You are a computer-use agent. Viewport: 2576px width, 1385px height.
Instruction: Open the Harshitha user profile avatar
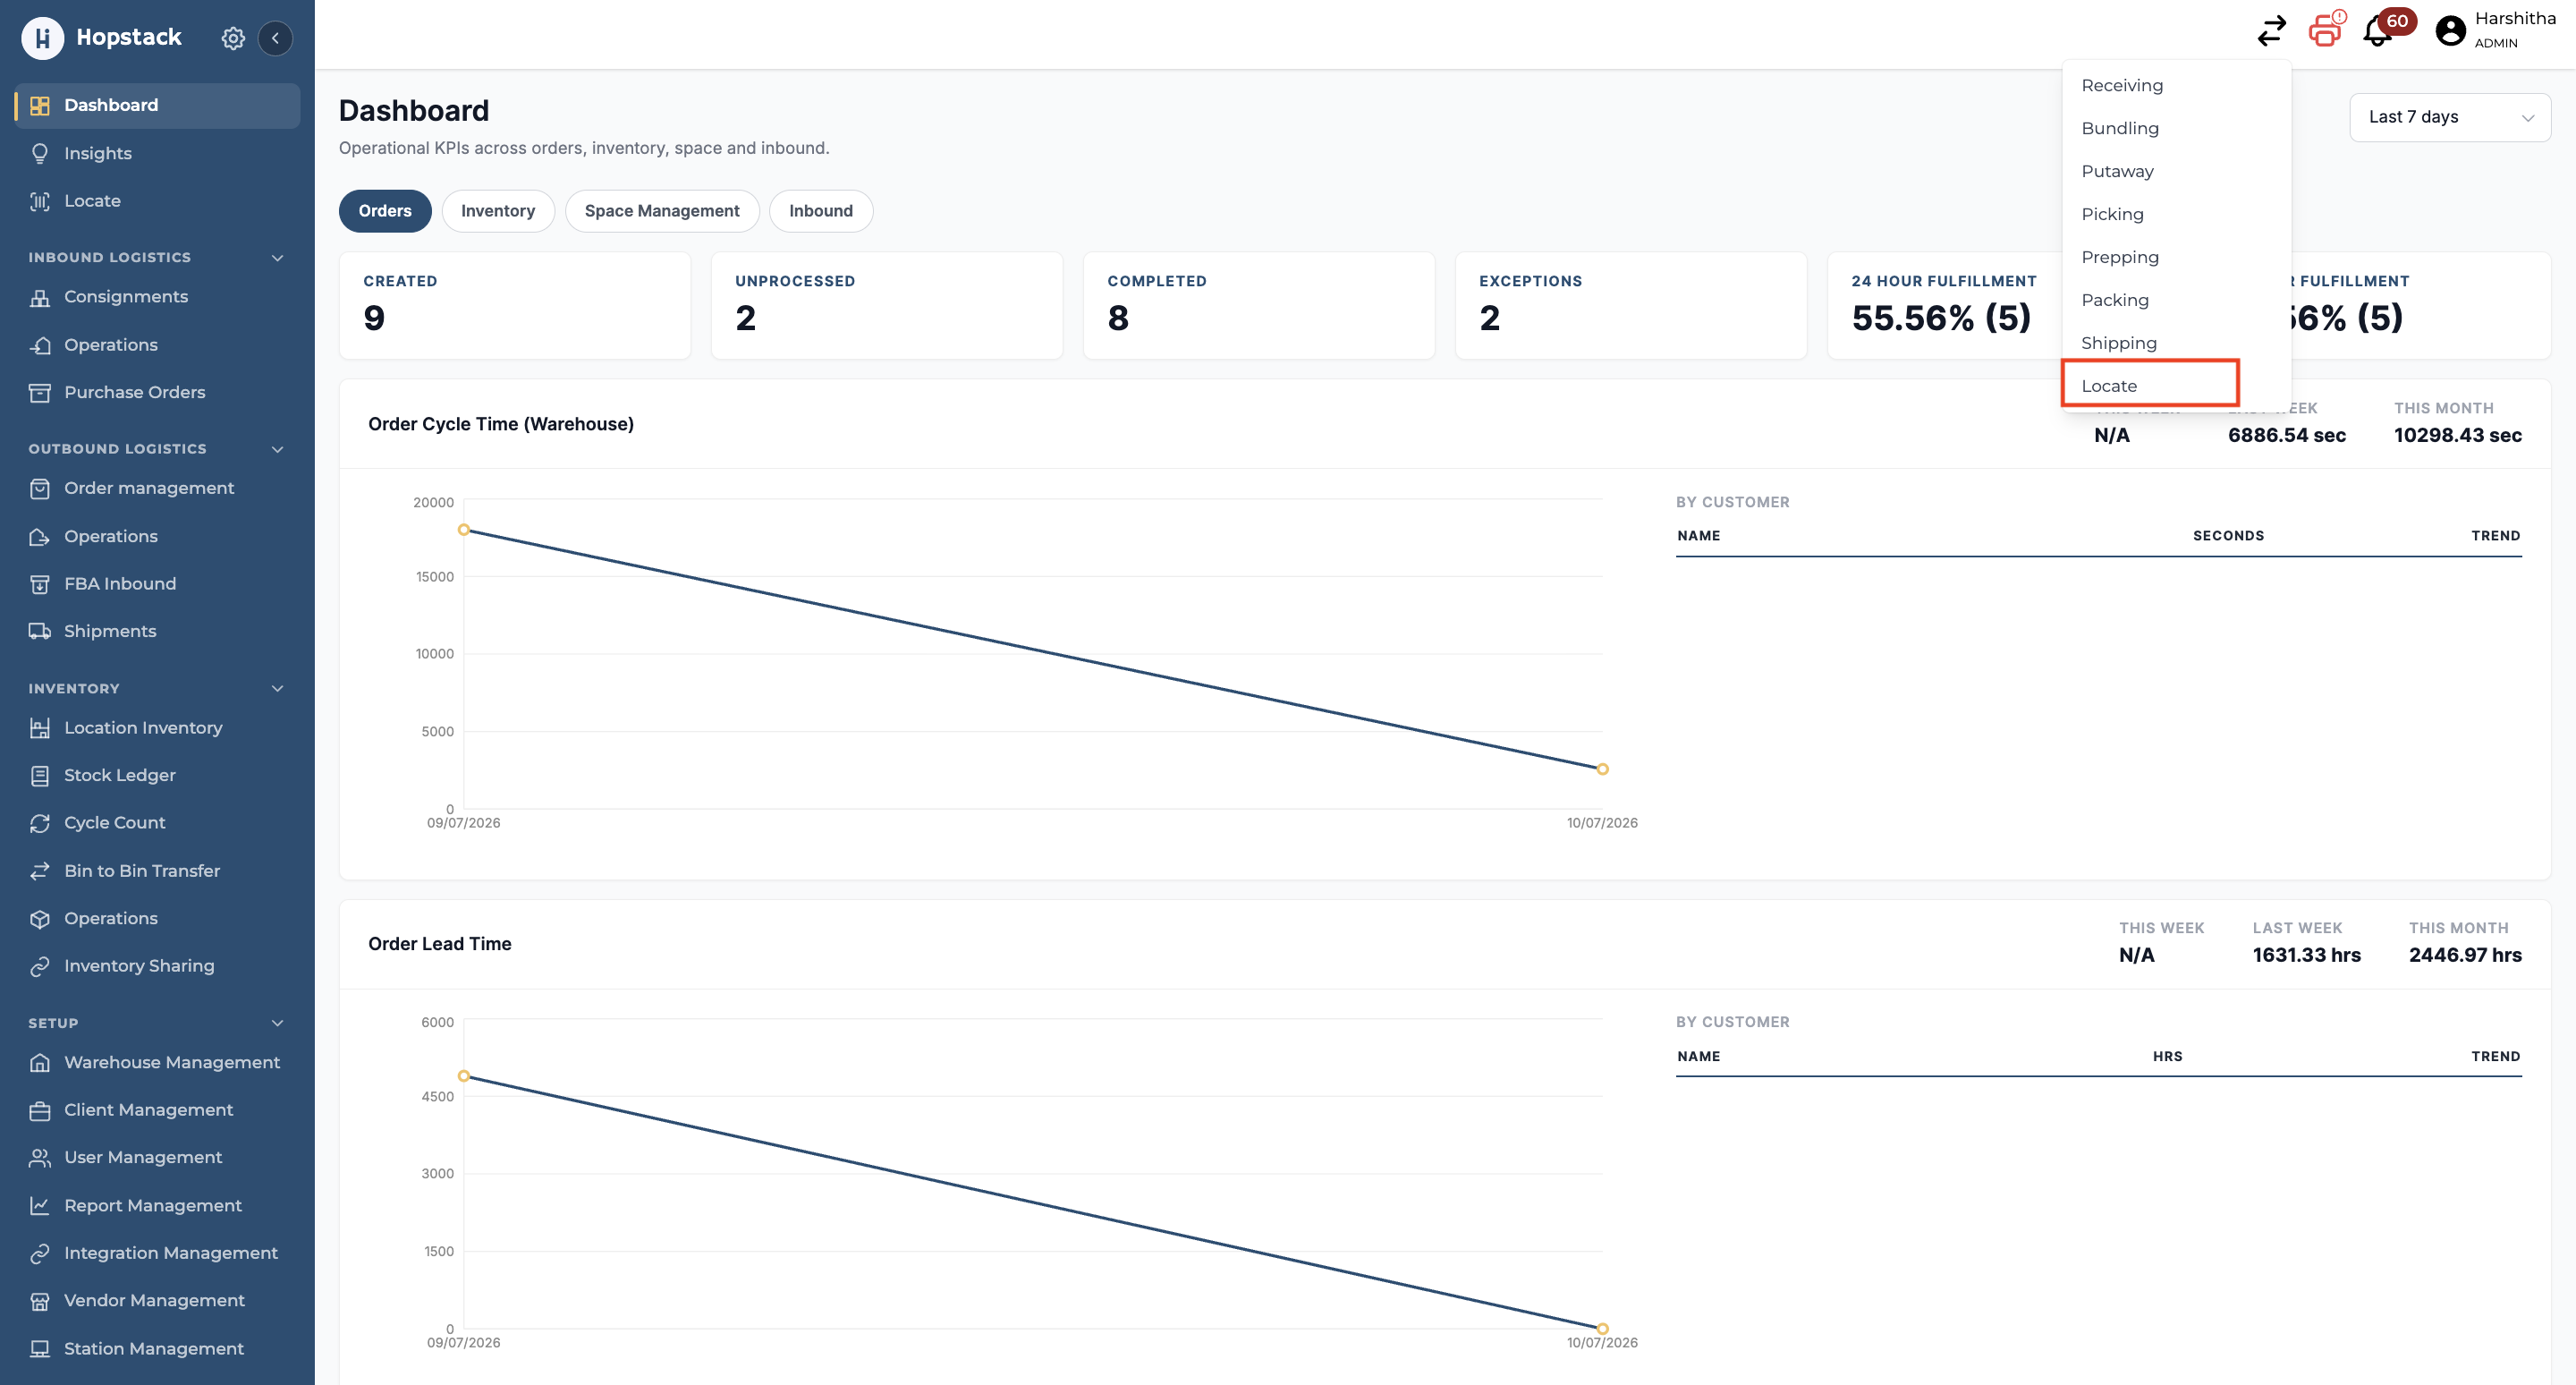click(x=2450, y=31)
